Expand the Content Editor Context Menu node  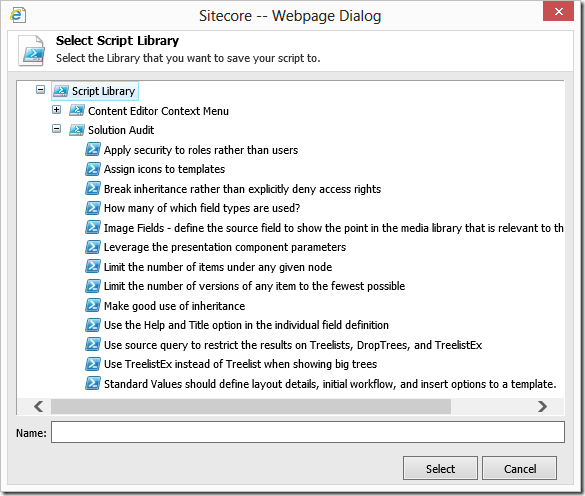56,110
